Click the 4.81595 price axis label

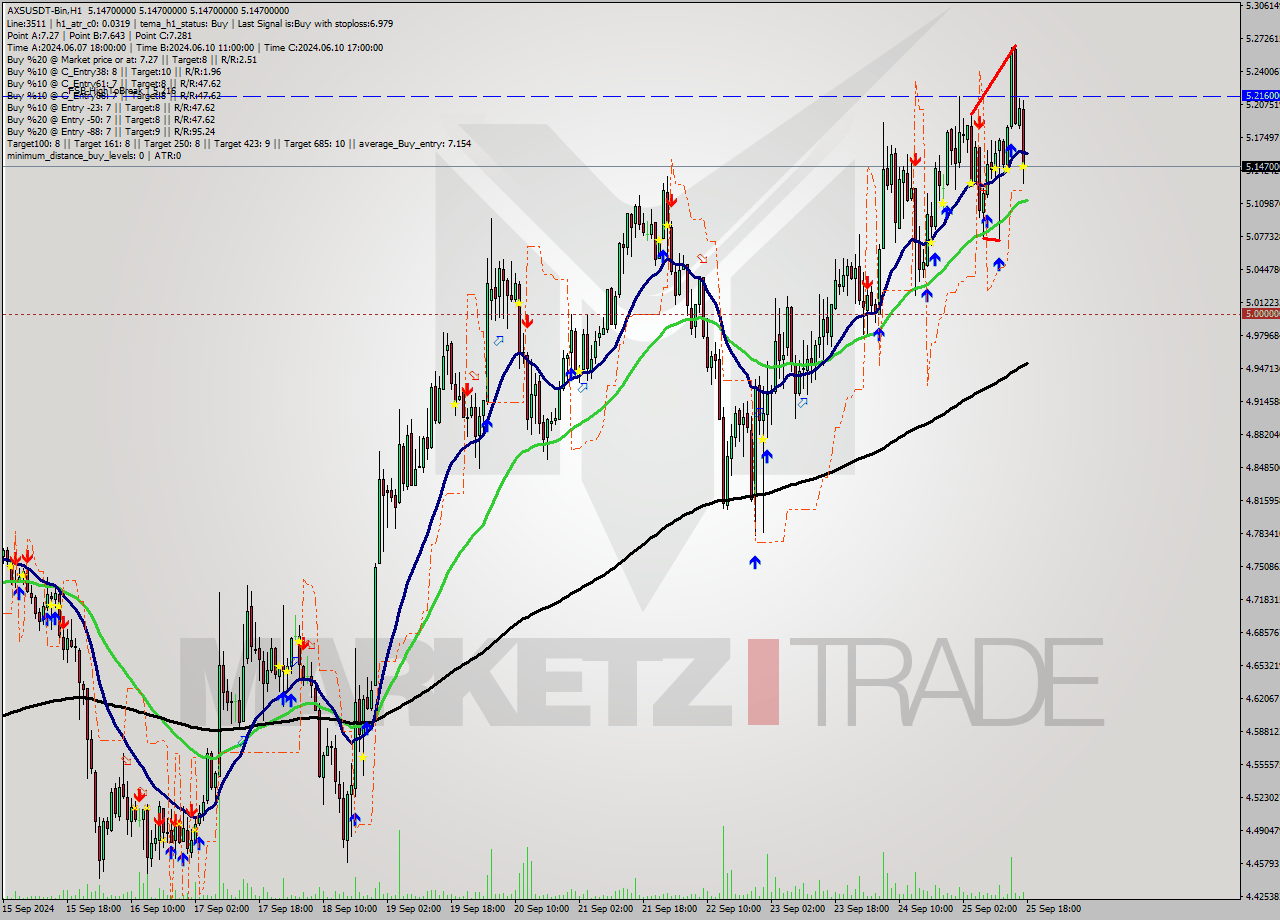(x=1262, y=500)
